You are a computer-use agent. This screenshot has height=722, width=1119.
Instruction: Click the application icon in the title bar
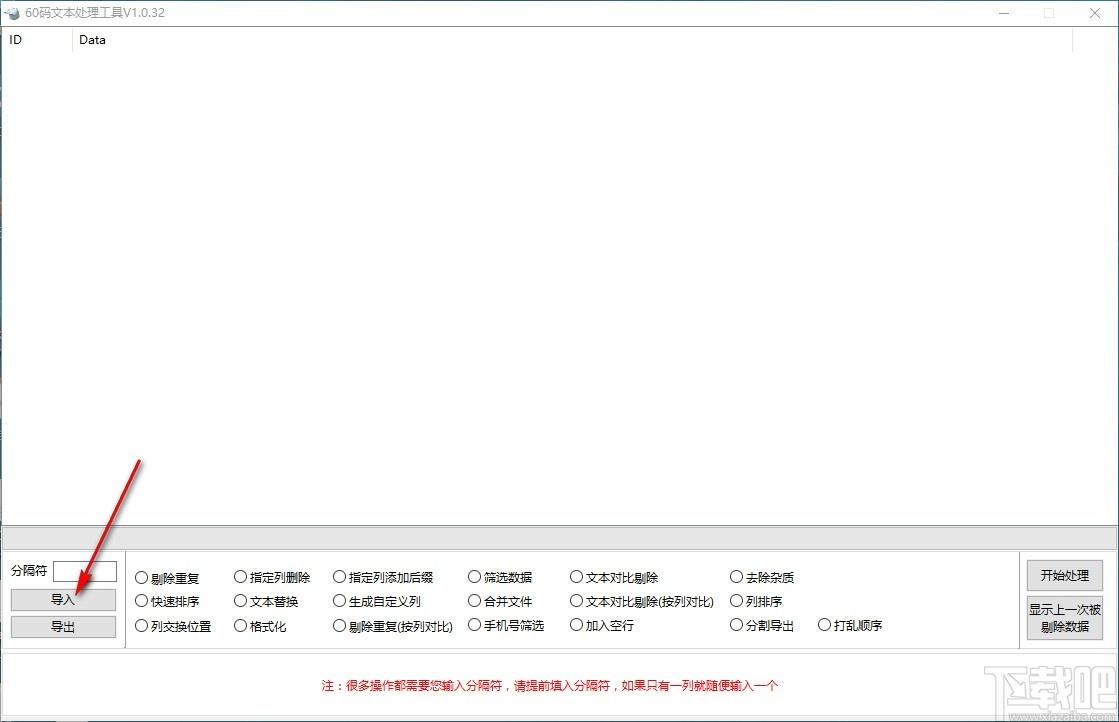click(x=13, y=13)
